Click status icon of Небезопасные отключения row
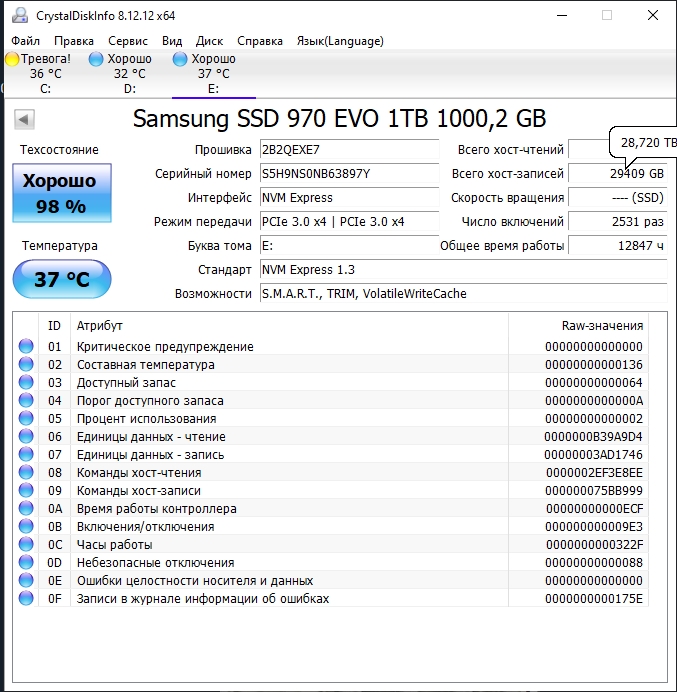The height and width of the screenshot is (692, 677). coord(26,563)
